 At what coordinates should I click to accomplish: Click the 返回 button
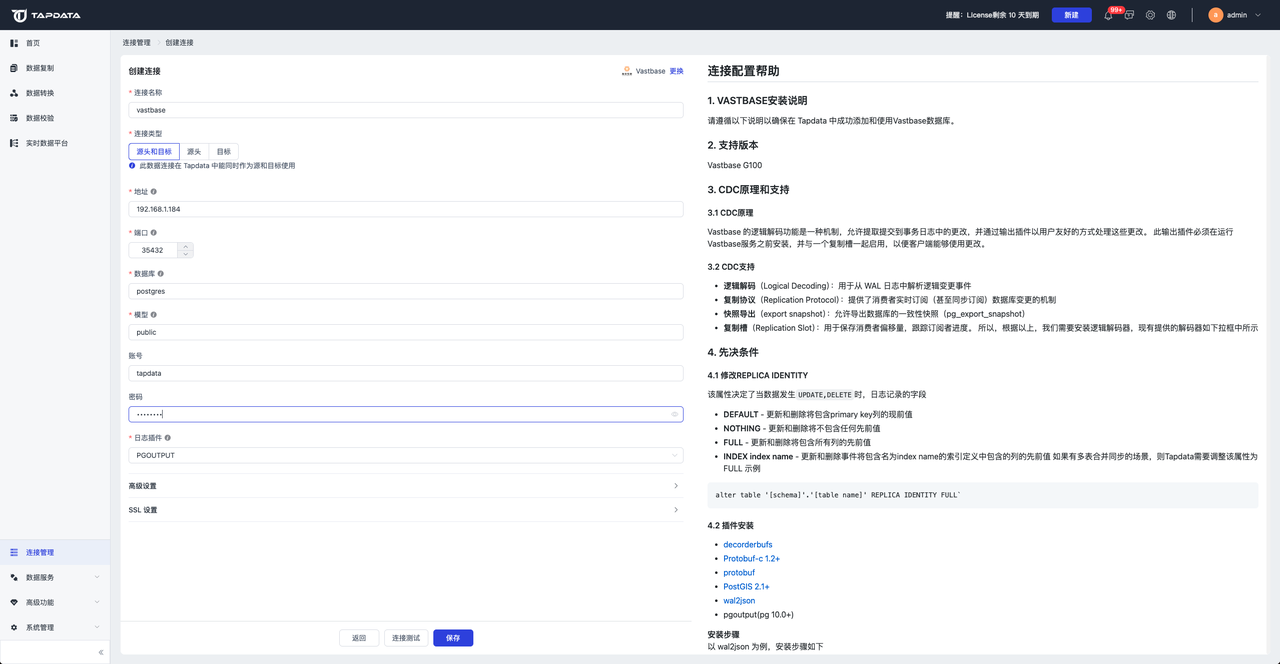click(x=359, y=638)
